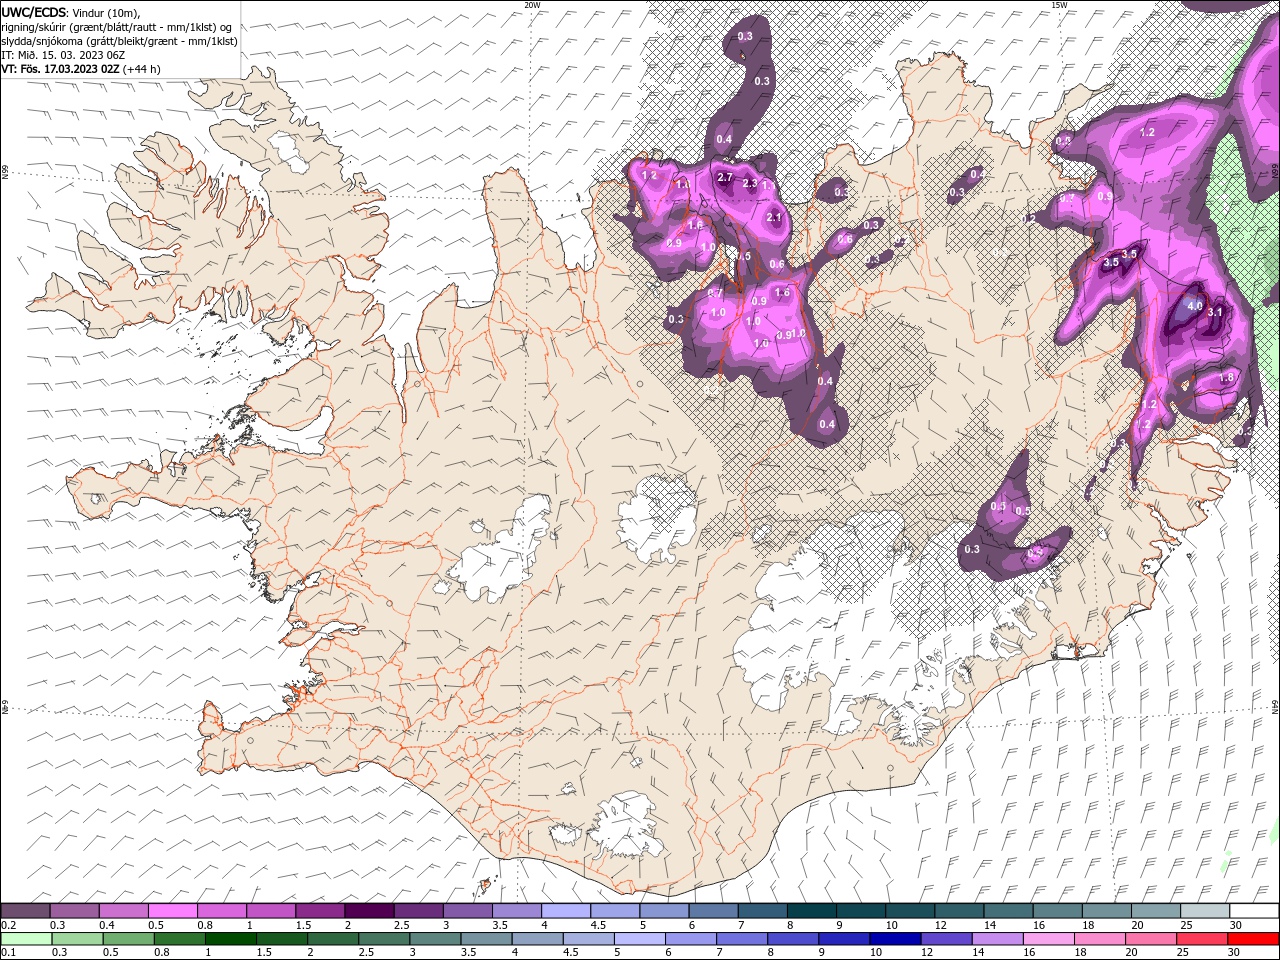Click the first upper-scale swatch between 0.2 and 0.3
Image resolution: width=1280 pixels, height=960 pixels.
25,911
